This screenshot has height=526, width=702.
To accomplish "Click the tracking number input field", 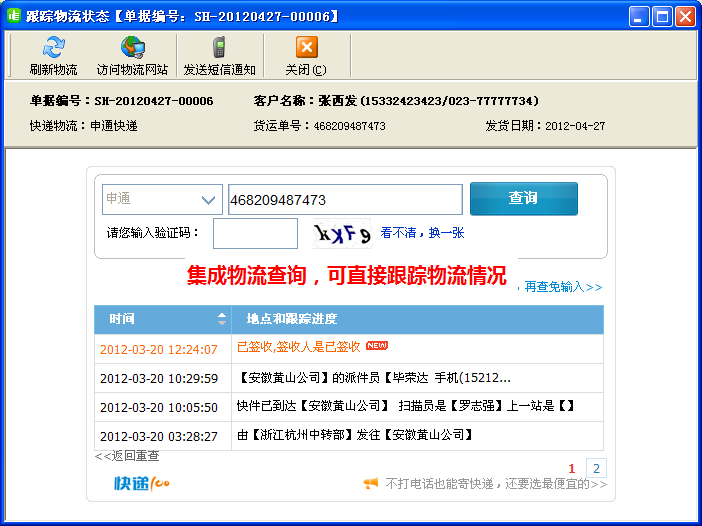I will [x=345, y=200].
